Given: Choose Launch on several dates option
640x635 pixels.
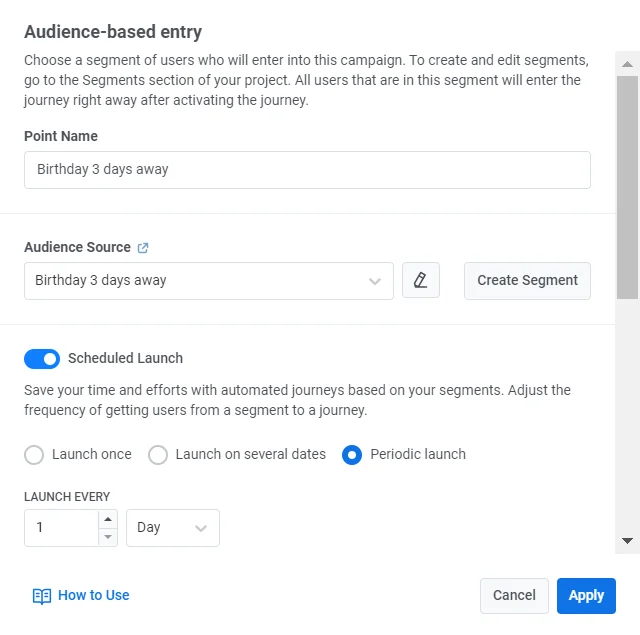Looking at the screenshot, I should [x=158, y=455].
